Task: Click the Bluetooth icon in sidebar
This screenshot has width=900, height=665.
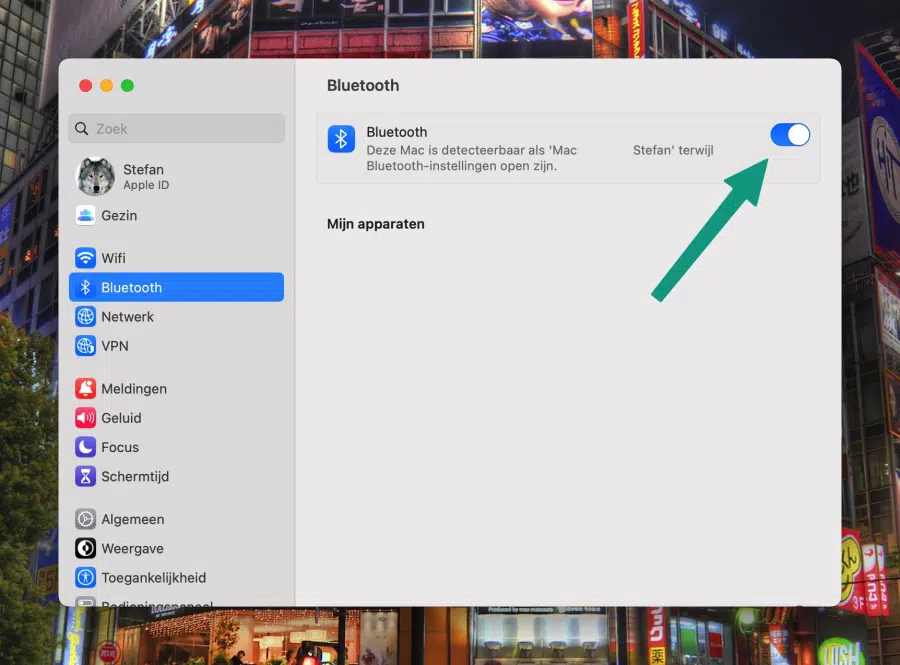Action: click(86, 287)
